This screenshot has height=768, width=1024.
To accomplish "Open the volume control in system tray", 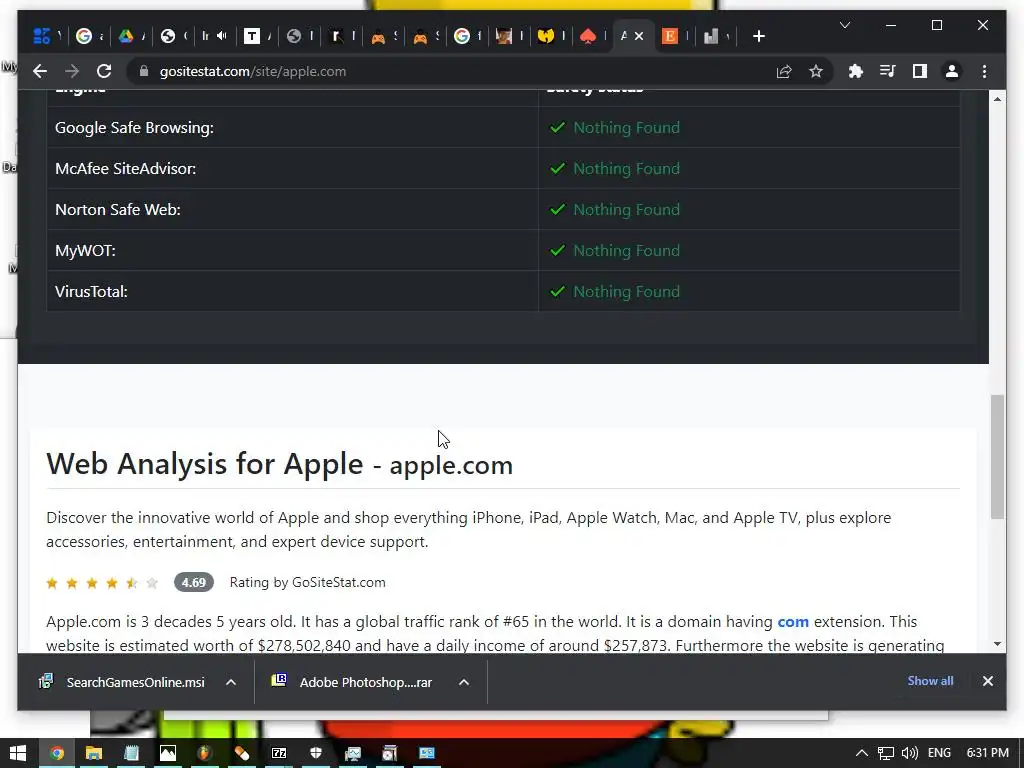I will pos(910,753).
